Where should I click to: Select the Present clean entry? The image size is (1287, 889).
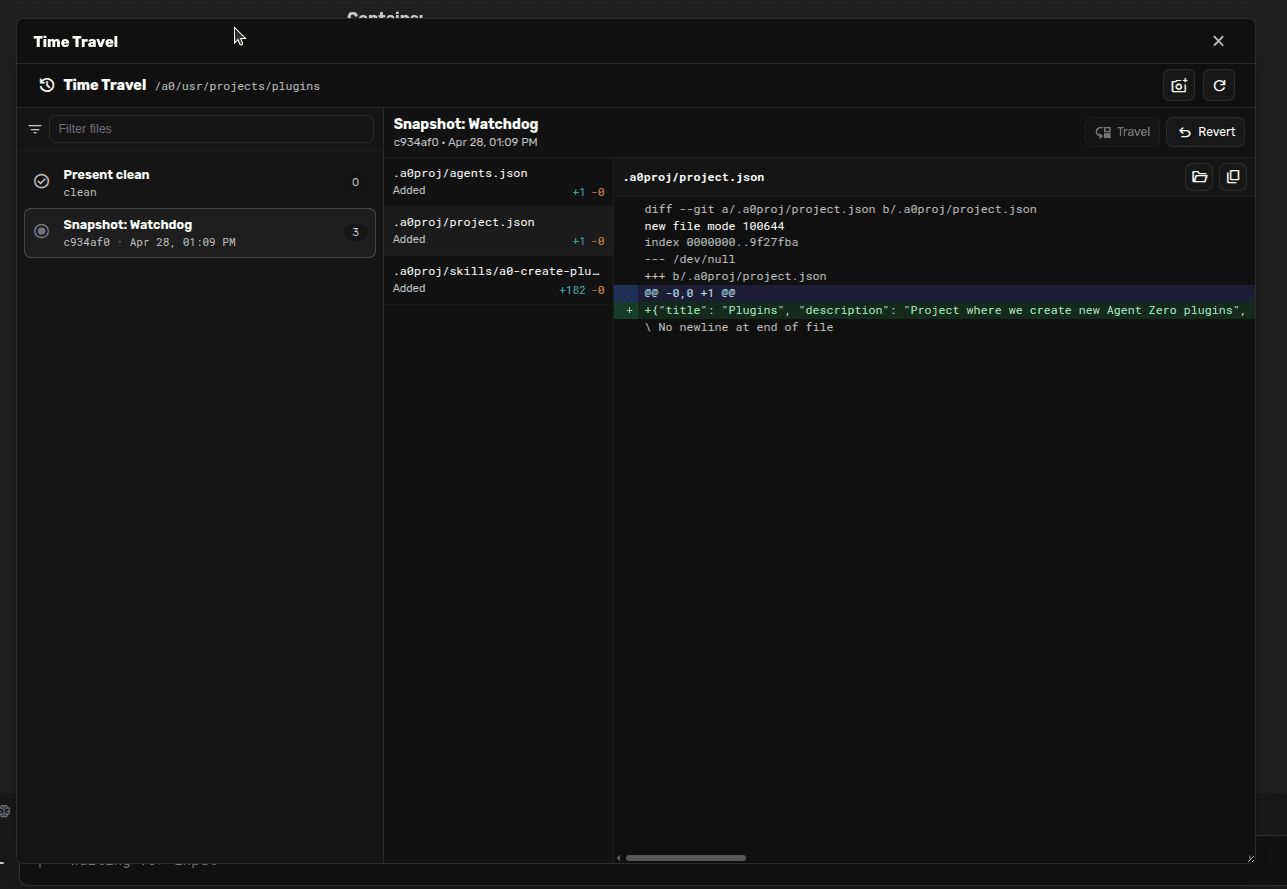click(x=200, y=182)
